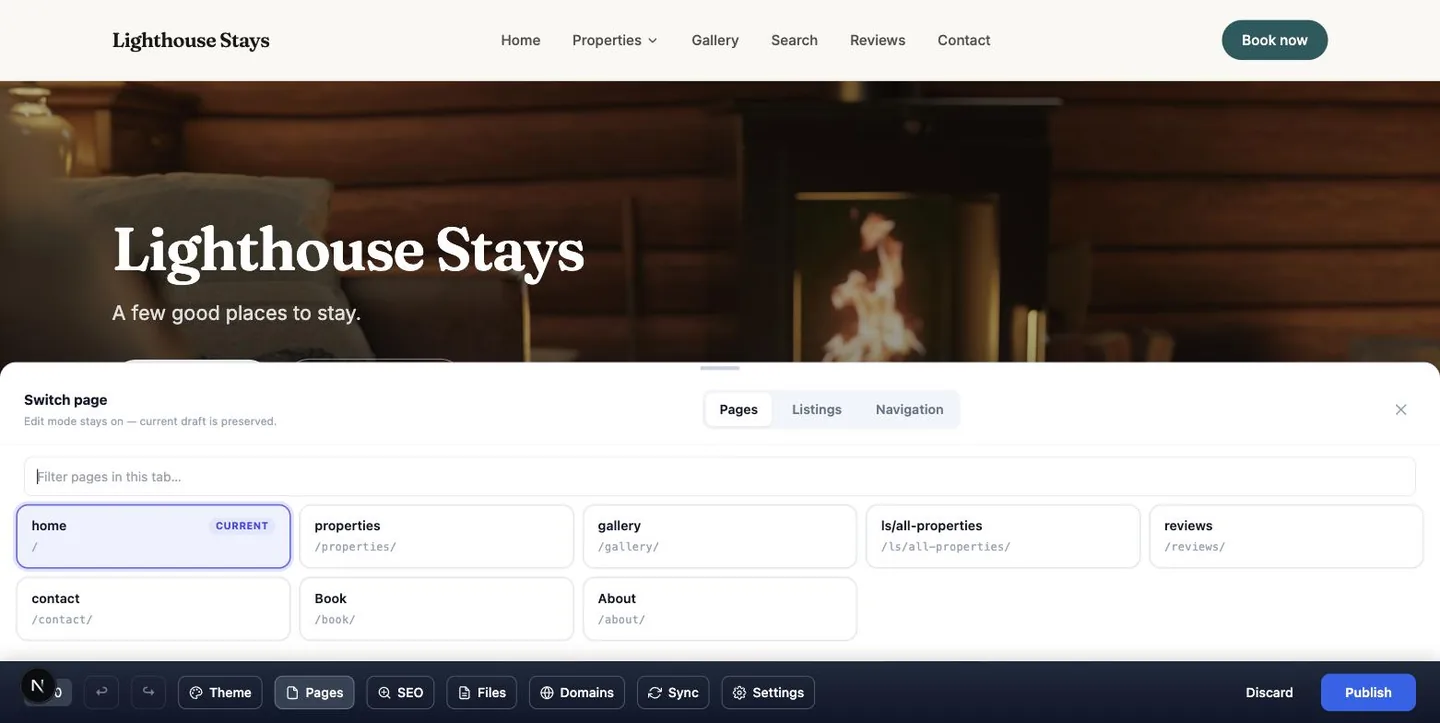Click the Book now button
The image size is (1440, 723).
pyautogui.click(x=1274, y=40)
